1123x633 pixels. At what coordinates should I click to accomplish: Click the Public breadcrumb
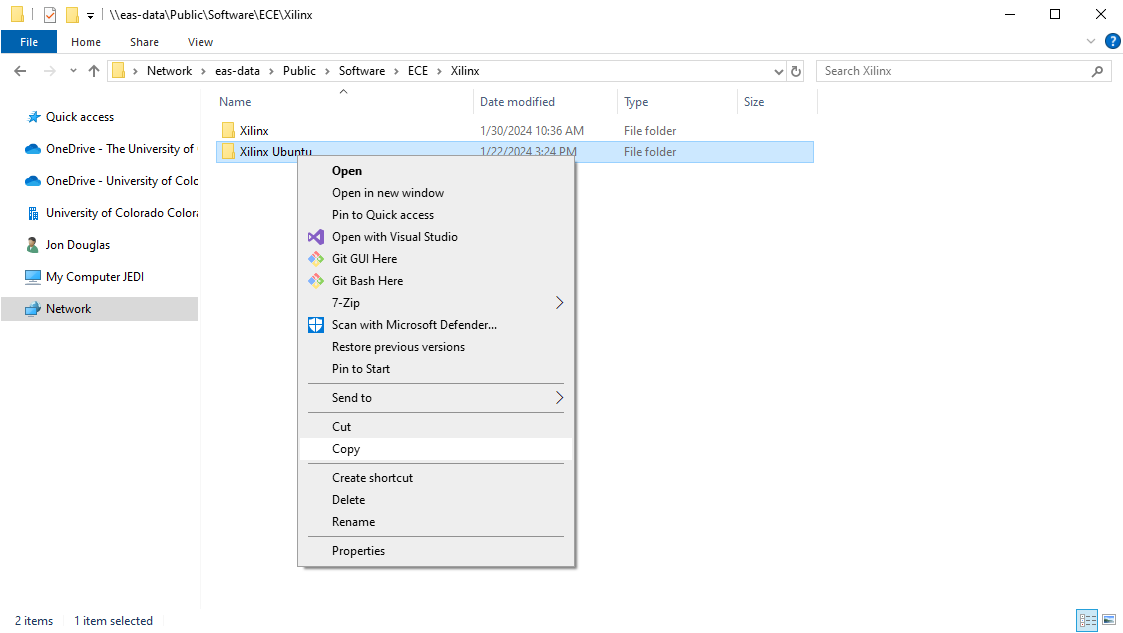point(299,71)
